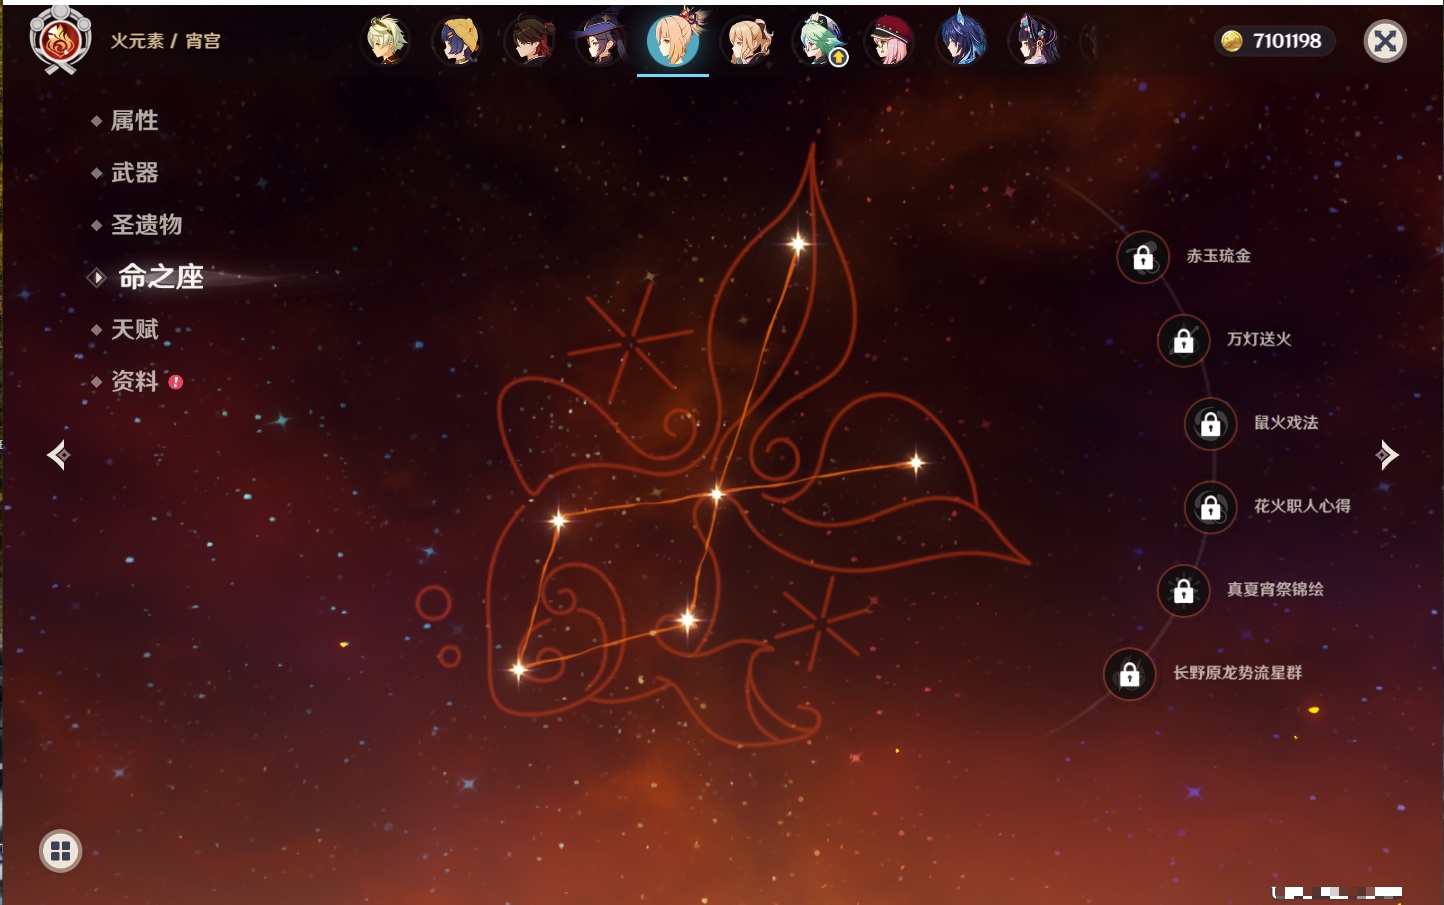Screen dimensions: 1444x905
Task: Click the lock icon beside 鼠火戏法
Action: pos(1210,423)
